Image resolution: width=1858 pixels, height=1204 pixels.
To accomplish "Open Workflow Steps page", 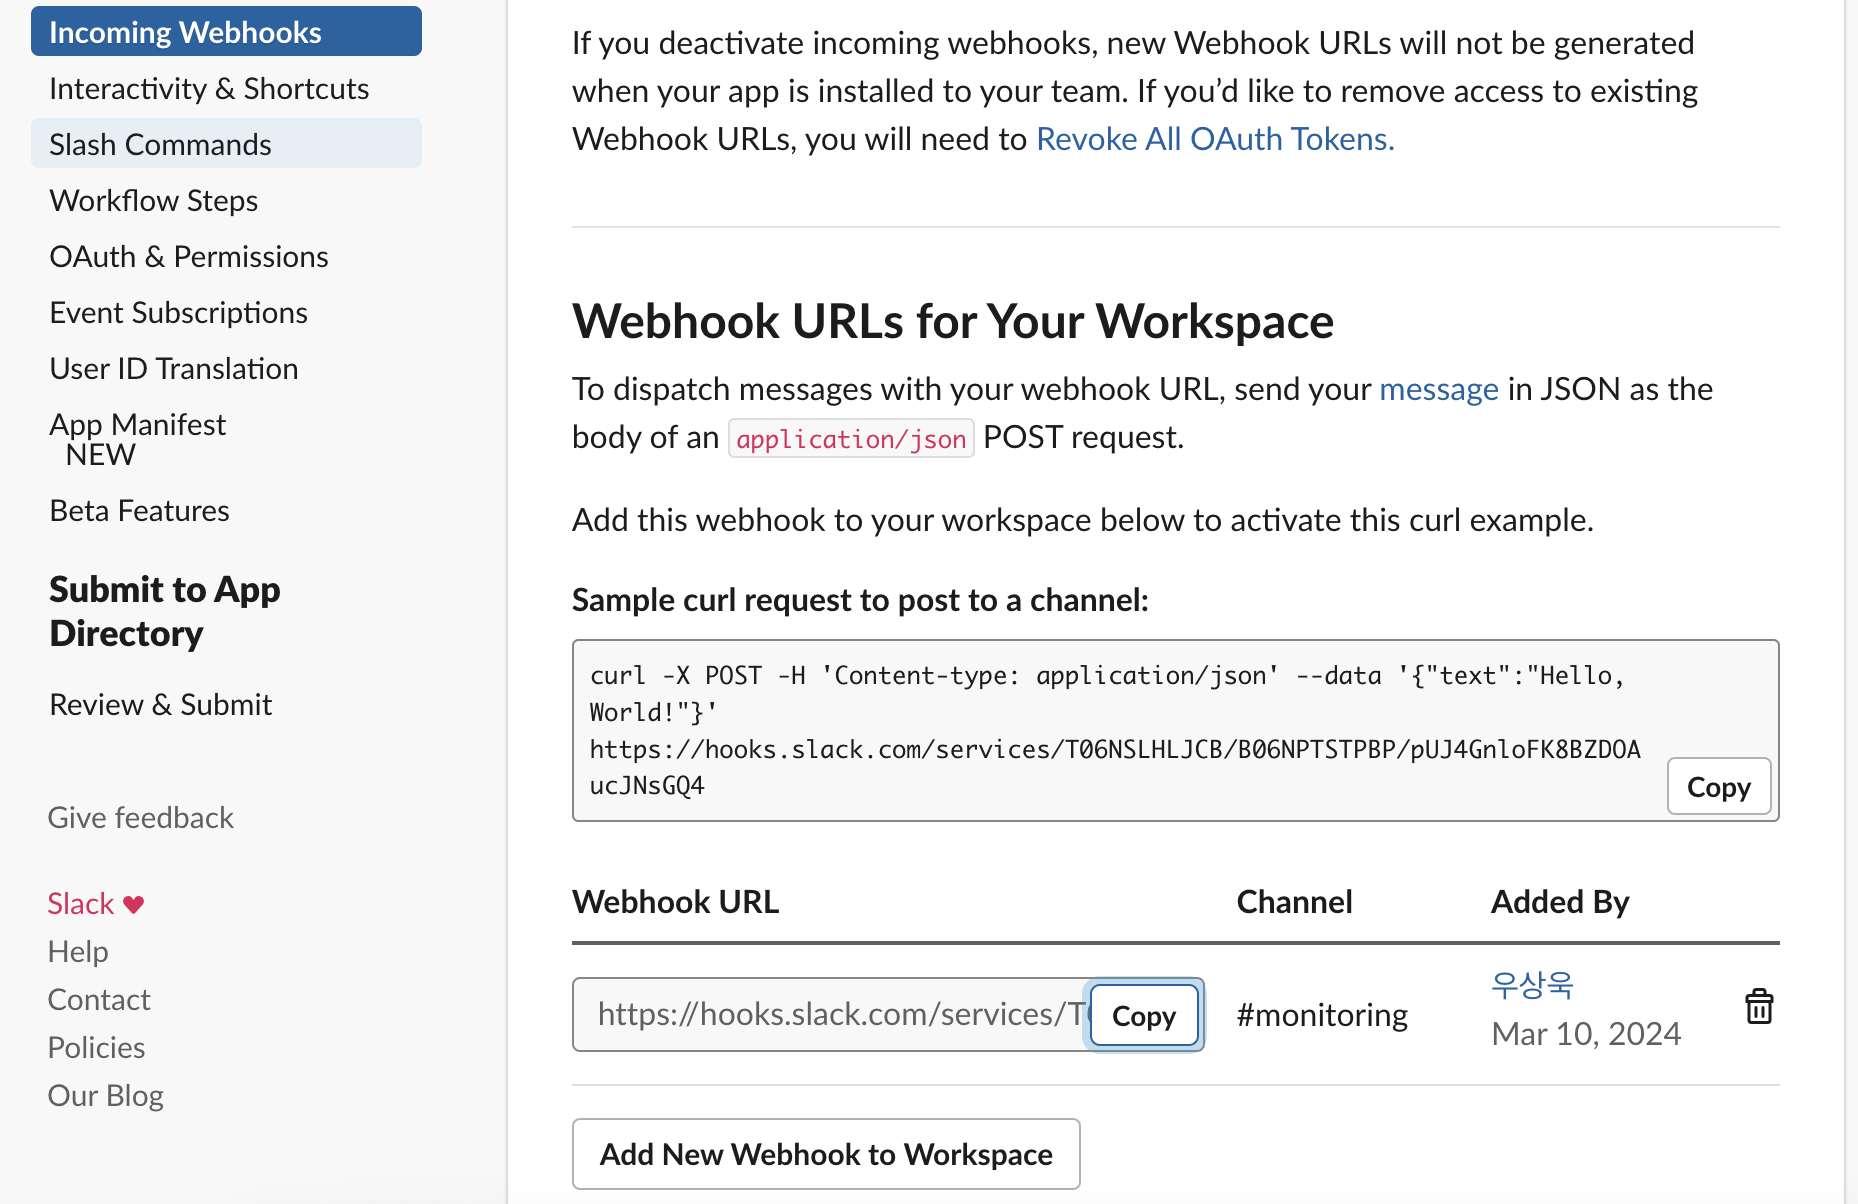I will coord(154,200).
